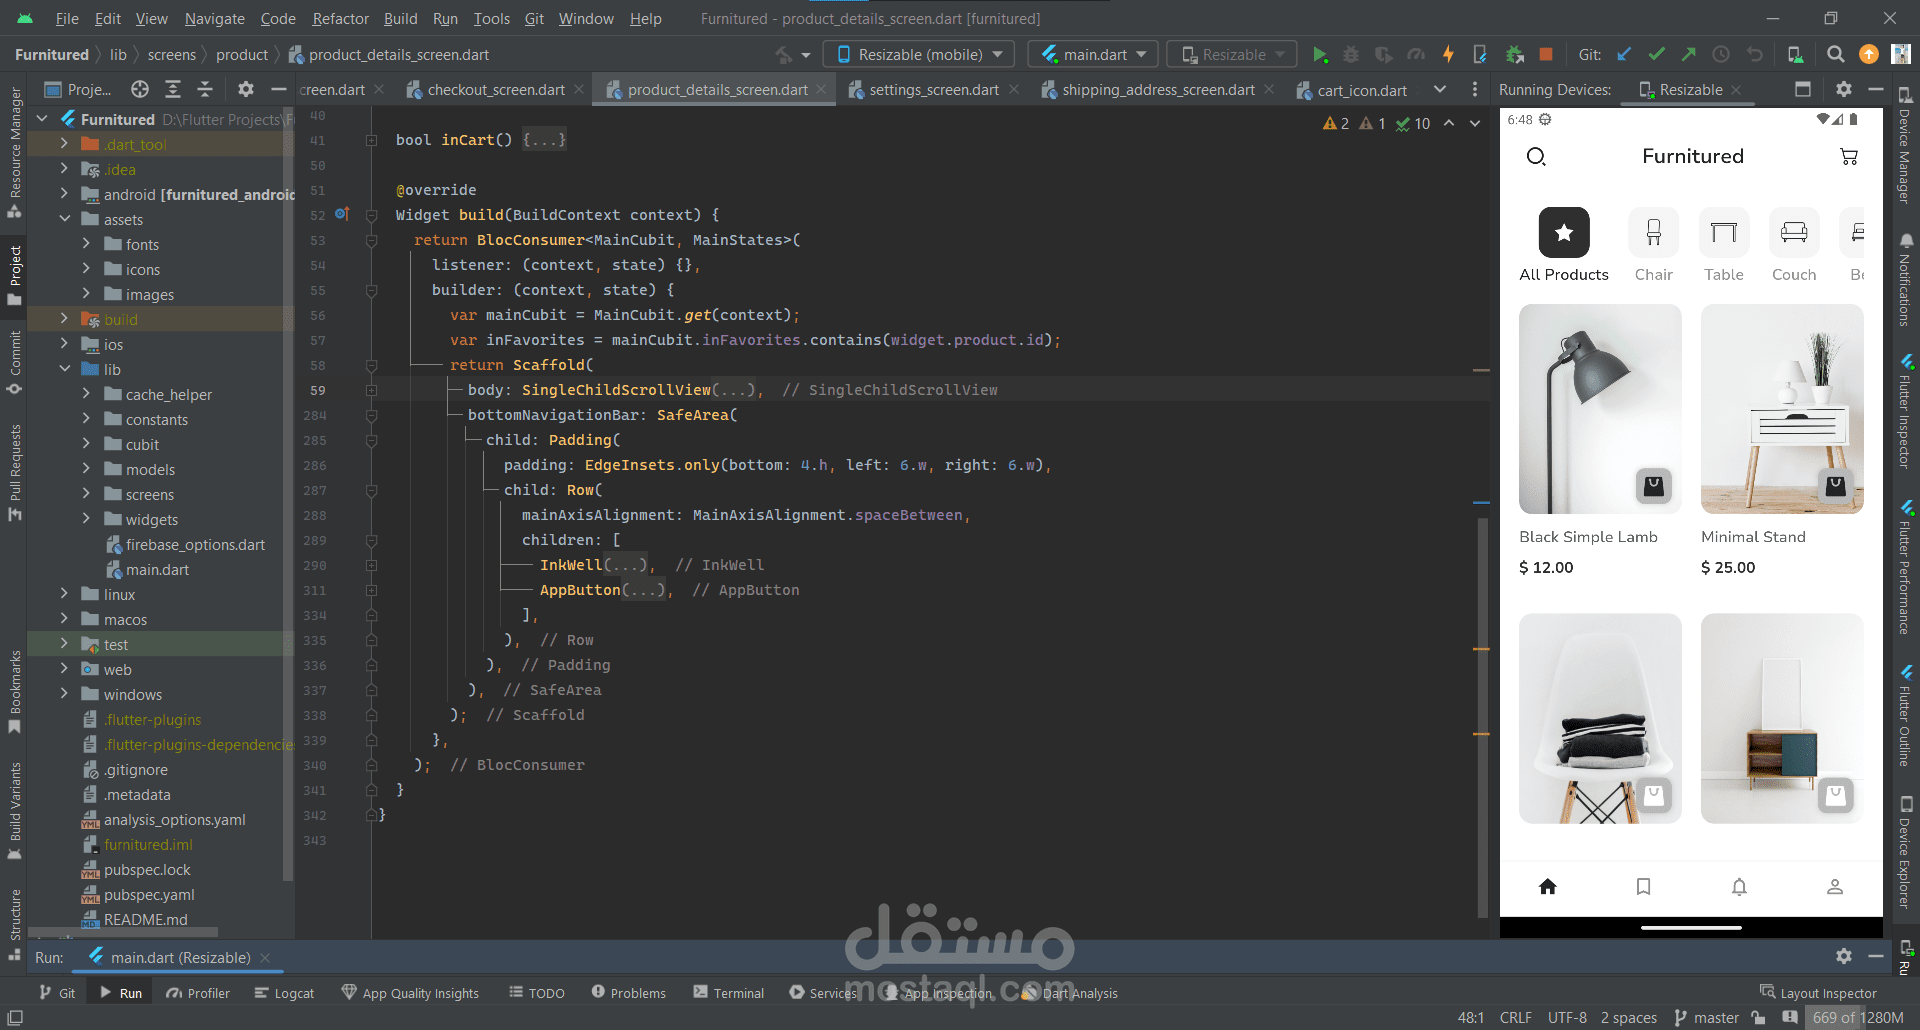Switch line separator CRLF in status bar
This screenshot has height=1030, width=1920.
point(1515,1018)
